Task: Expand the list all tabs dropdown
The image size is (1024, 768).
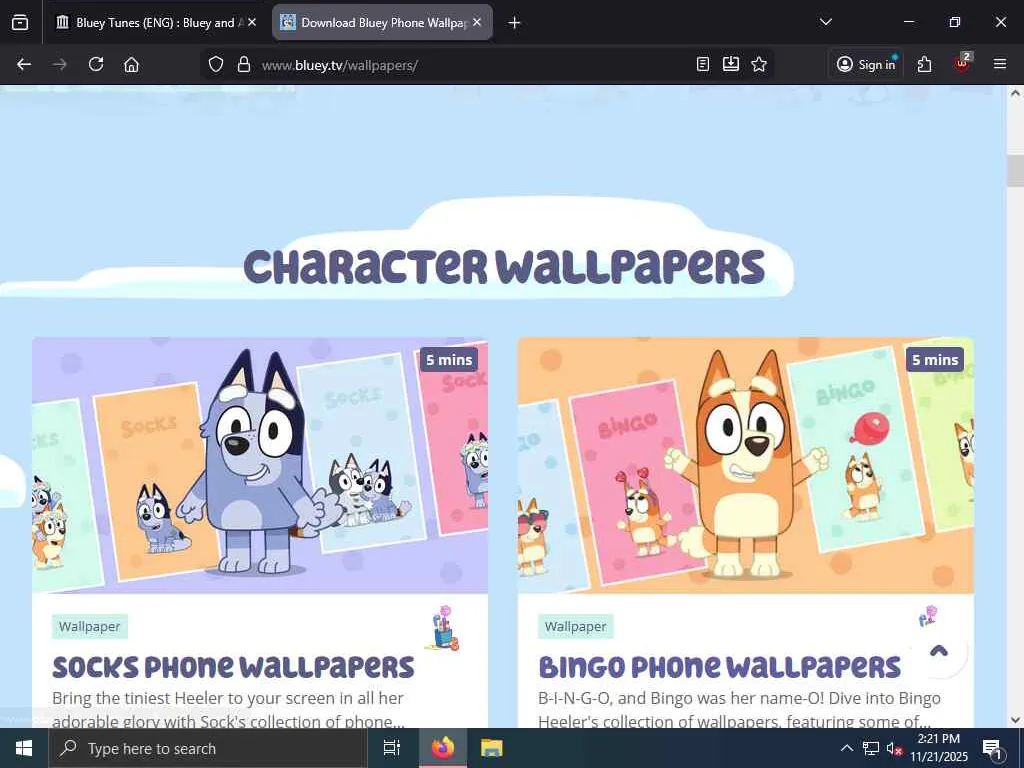Action: click(825, 22)
